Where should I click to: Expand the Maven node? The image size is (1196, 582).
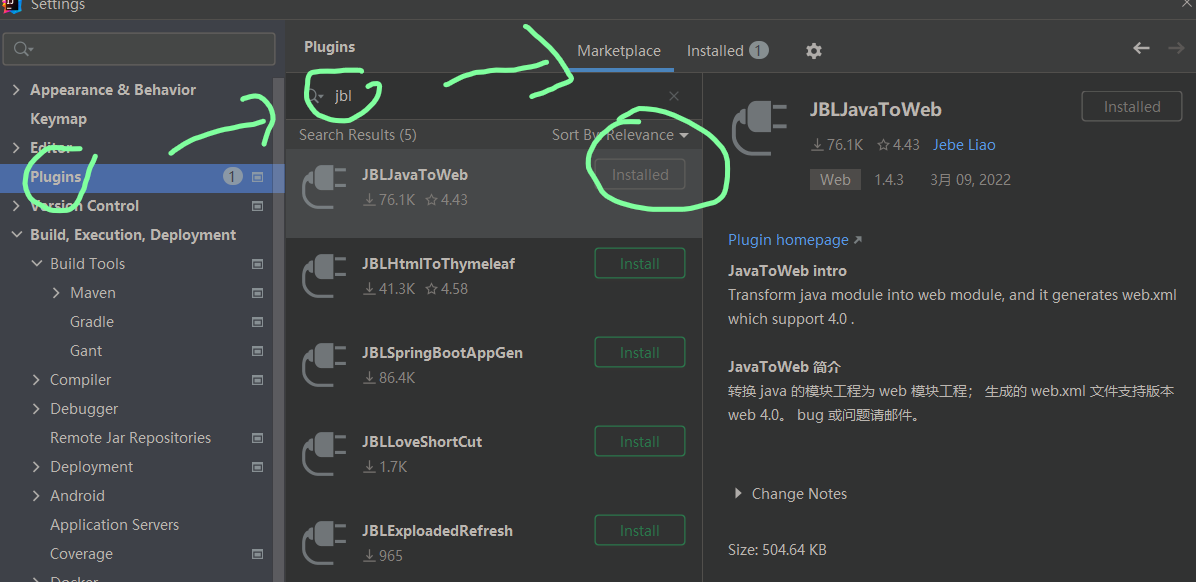point(56,293)
